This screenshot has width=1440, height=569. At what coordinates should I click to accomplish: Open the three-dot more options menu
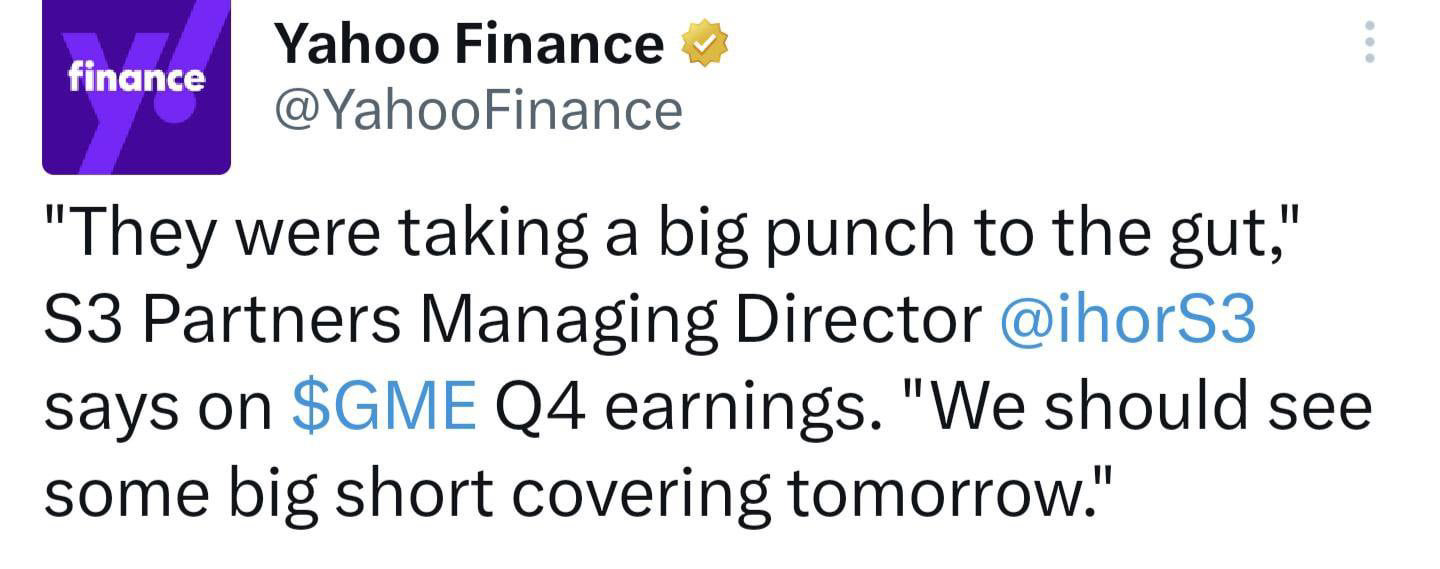[1369, 43]
